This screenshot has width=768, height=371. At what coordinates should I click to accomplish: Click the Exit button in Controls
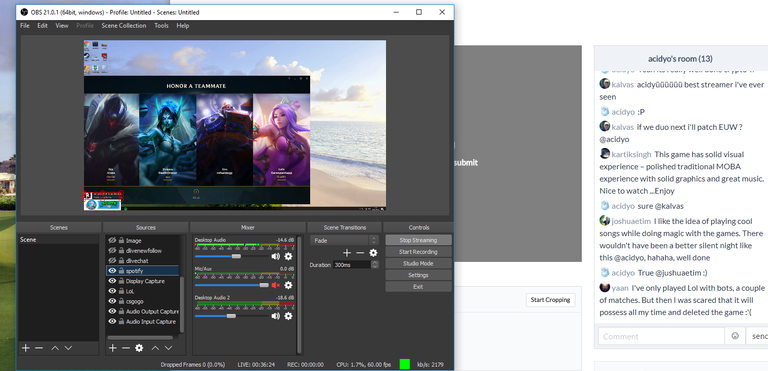tap(418, 287)
